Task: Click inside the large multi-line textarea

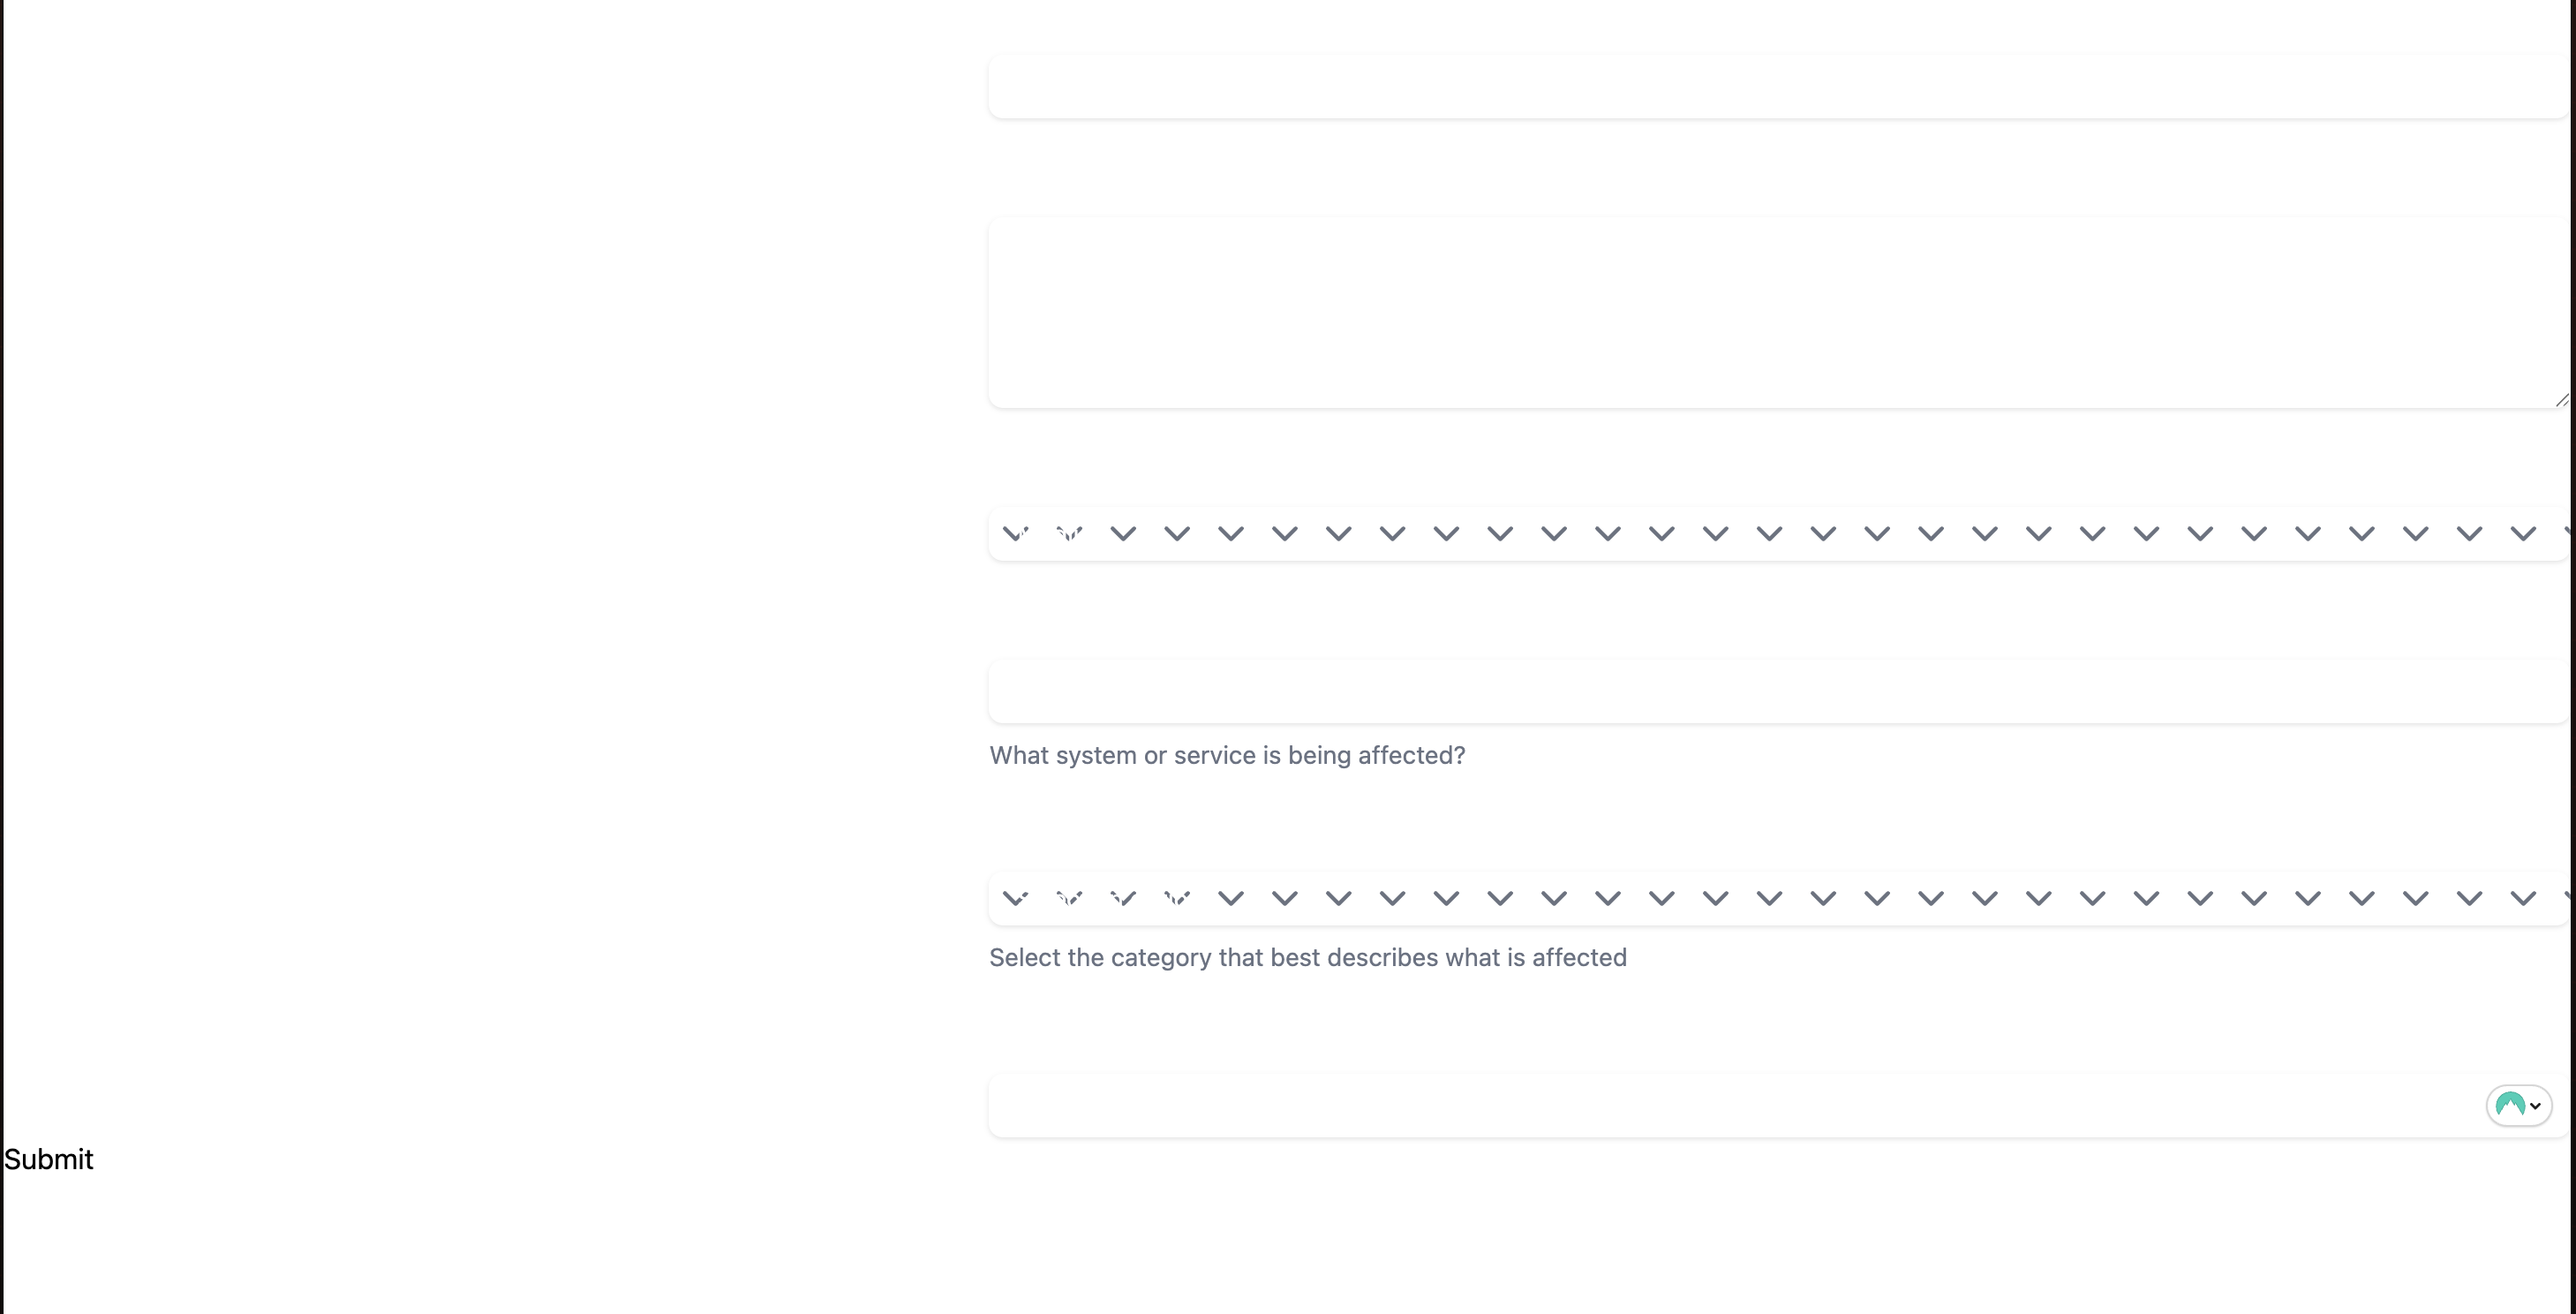Action: [1776, 312]
